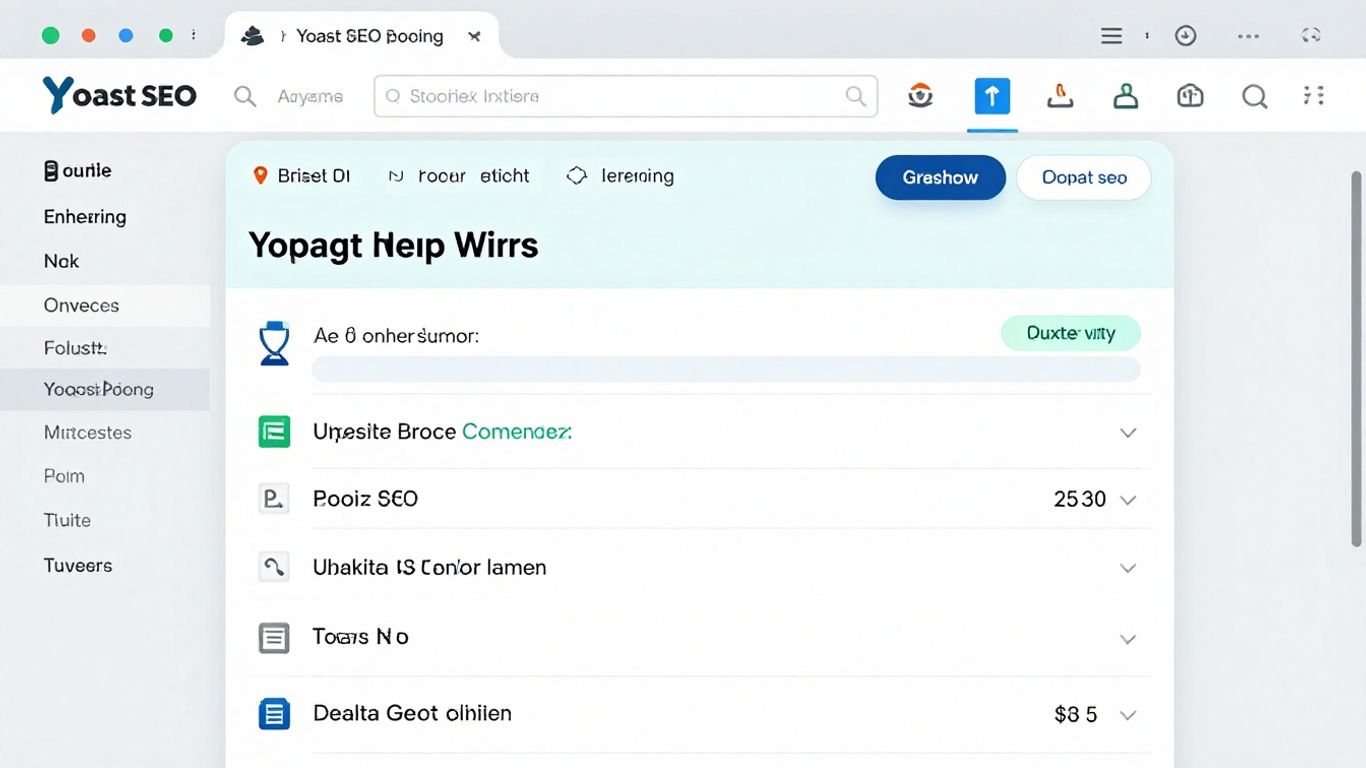Click the orange Yoast avatar toolbar icon
The image size is (1366, 768).
pos(920,95)
